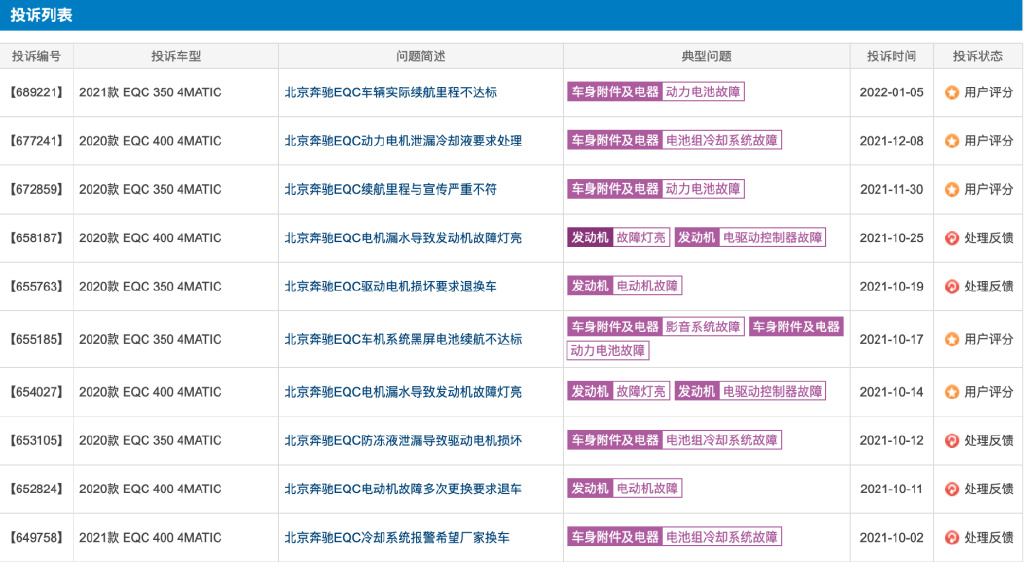
Task: Click 电池组冷却系统故障 tag in row 677241
Action: coord(722,140)
